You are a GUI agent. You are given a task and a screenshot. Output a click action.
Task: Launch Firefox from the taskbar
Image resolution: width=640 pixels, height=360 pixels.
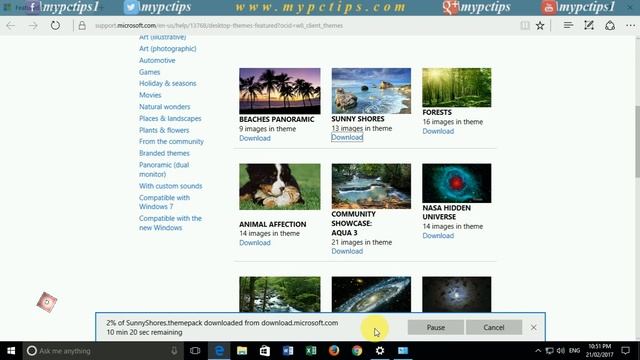pos(334,351)
